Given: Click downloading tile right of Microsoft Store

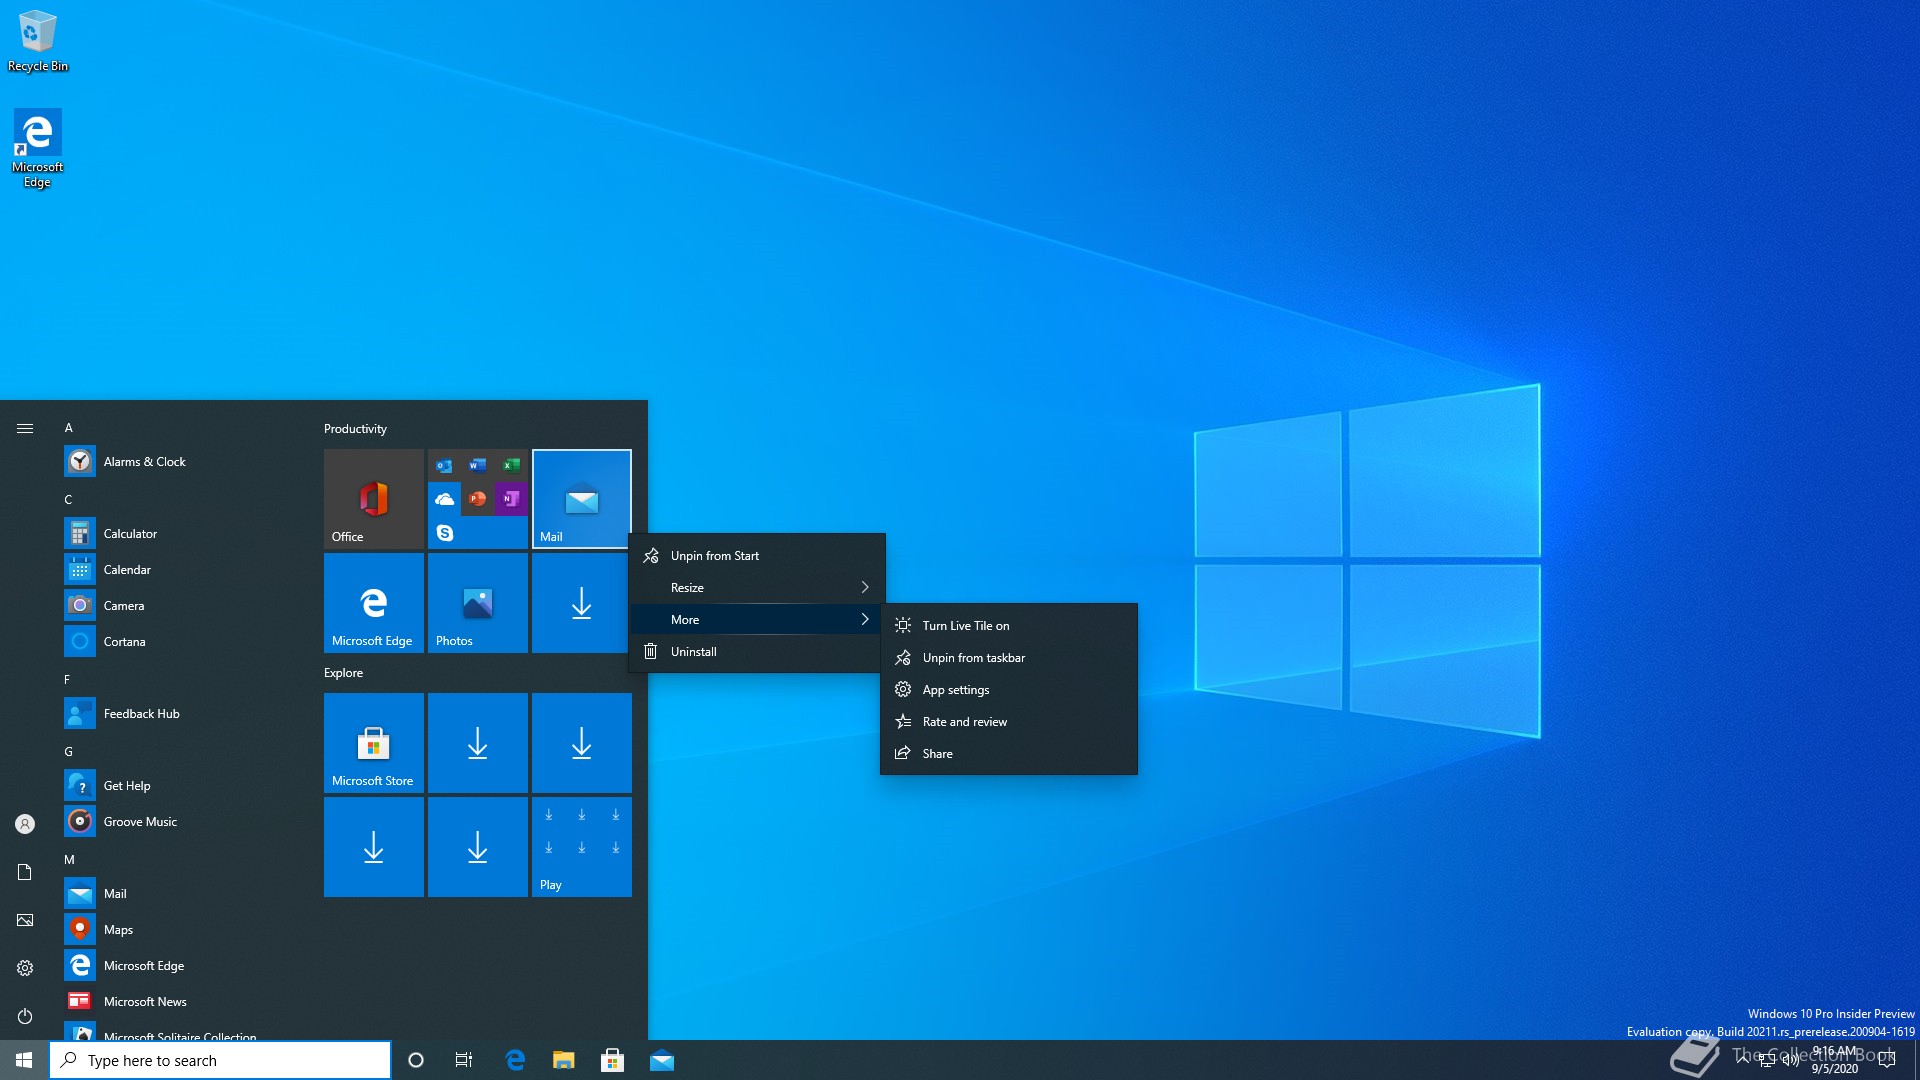Looking at the screenshot, I should (478, 743).
